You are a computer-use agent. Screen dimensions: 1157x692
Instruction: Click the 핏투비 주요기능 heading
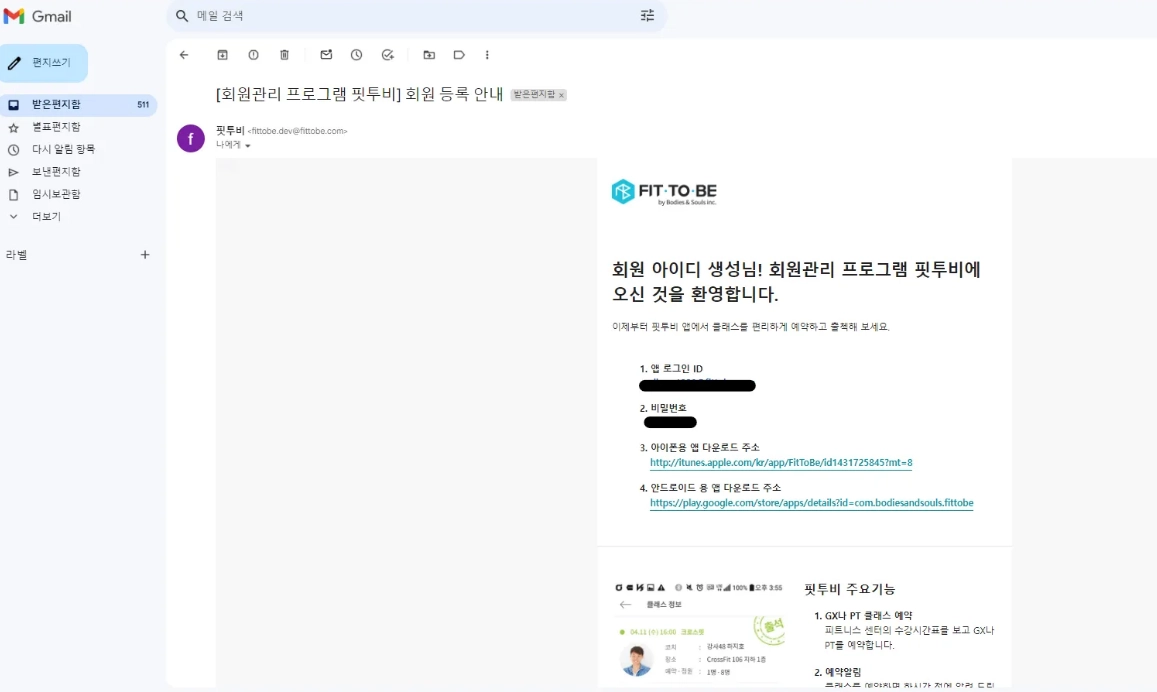(x=849, y=589)
